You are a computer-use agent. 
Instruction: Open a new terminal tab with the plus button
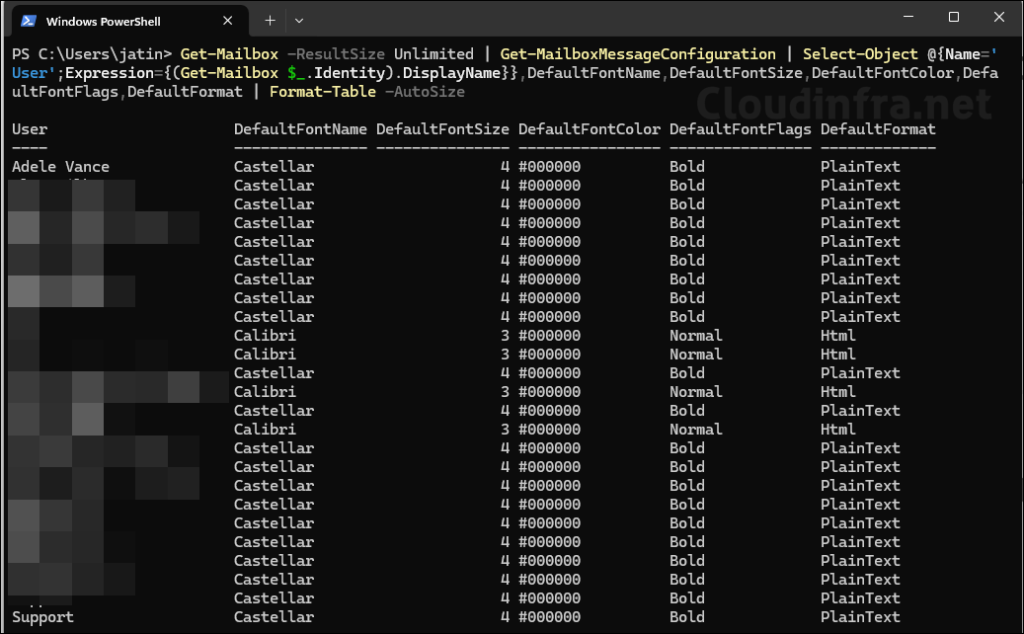(270, 20)
